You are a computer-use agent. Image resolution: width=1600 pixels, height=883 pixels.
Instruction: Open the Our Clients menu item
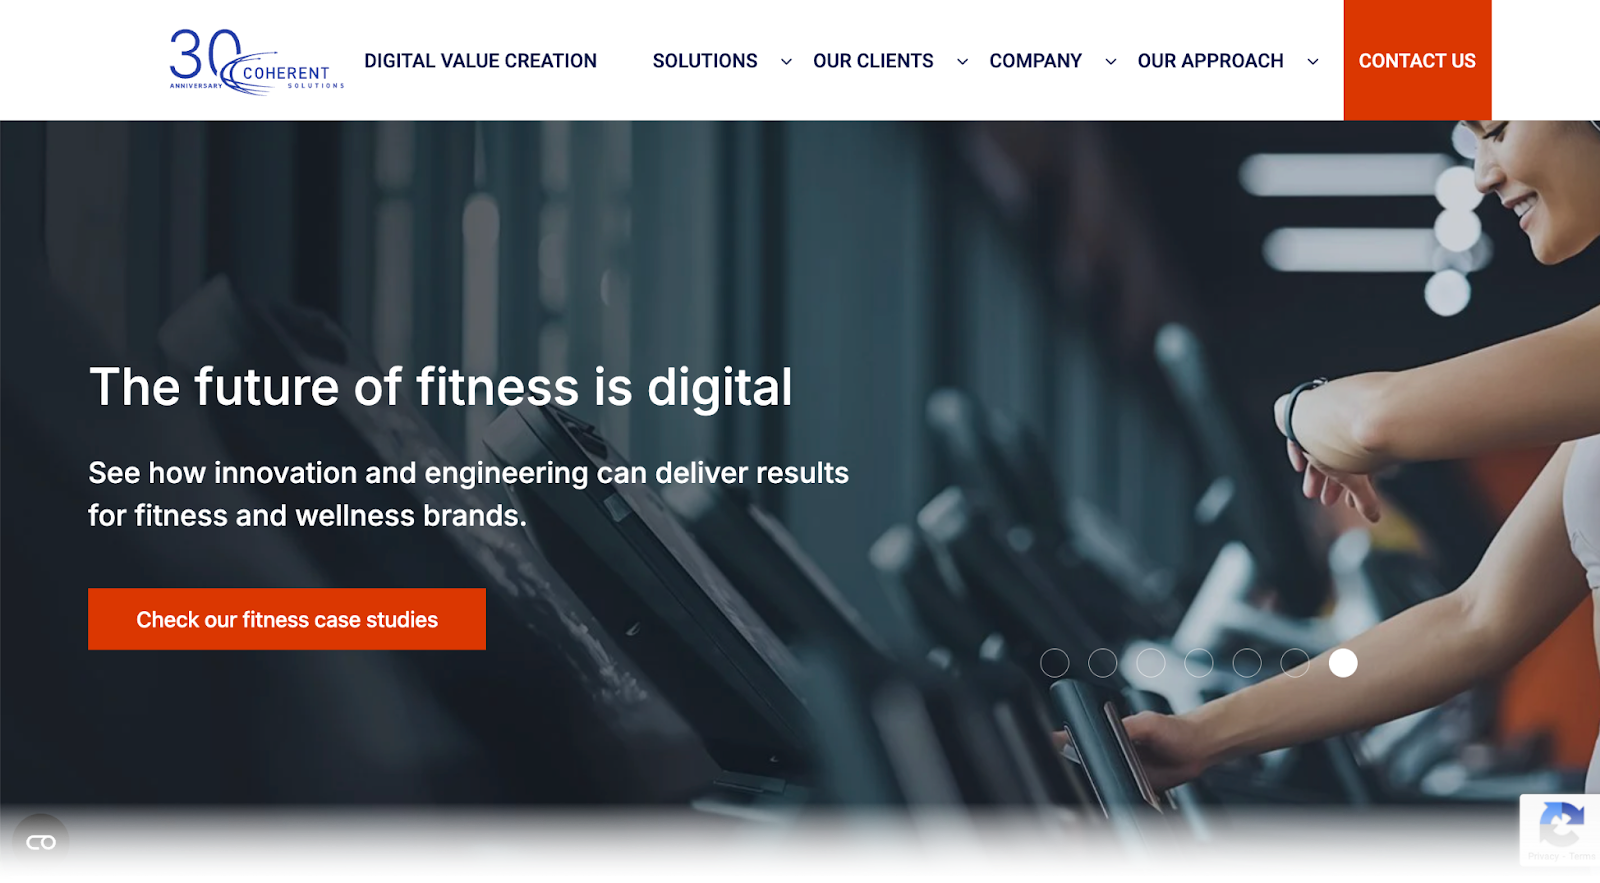pyautogui.click(x=873, y=61)
